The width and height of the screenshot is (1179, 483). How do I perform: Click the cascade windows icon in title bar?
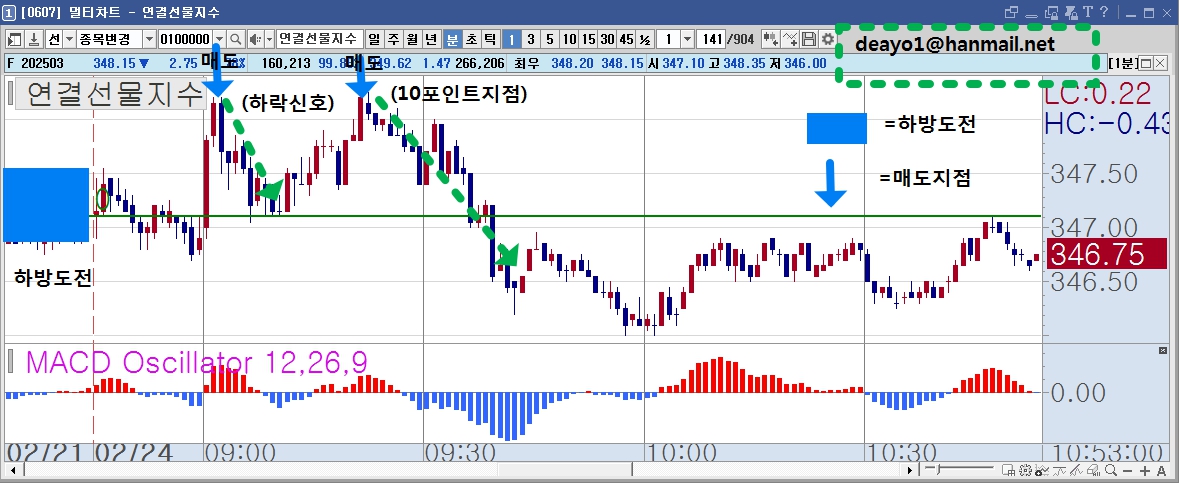1011,12
